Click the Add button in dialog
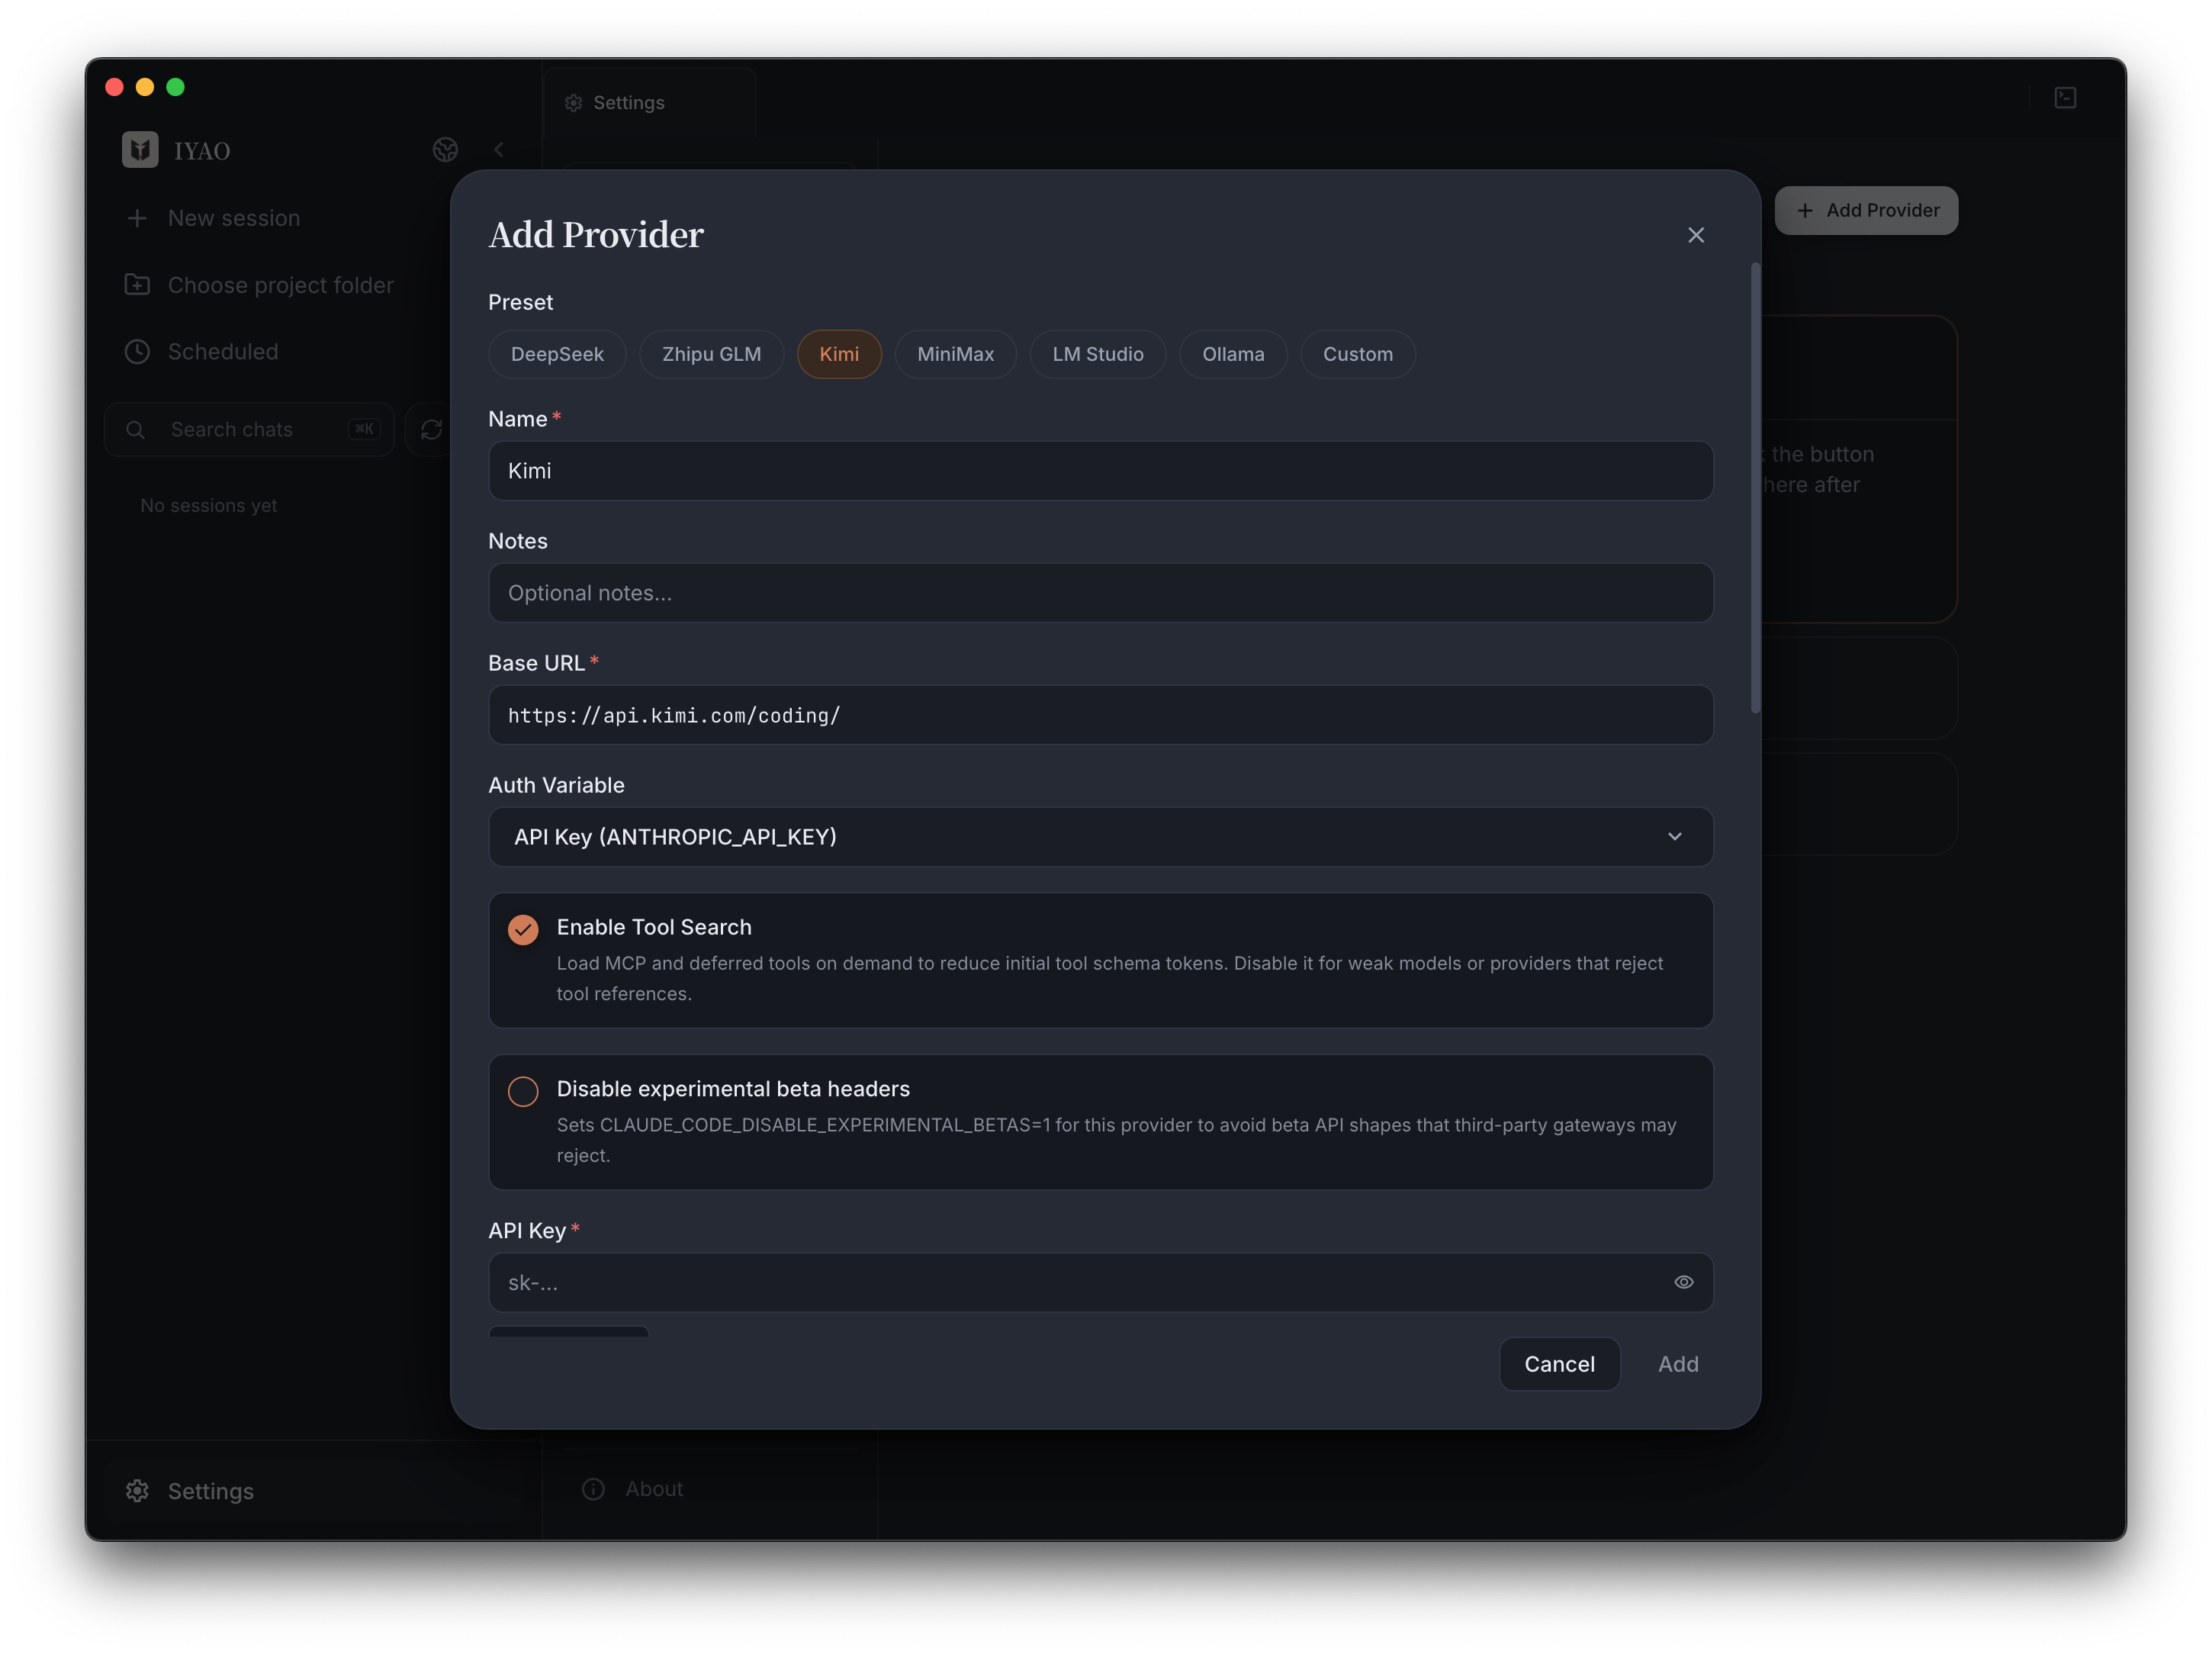The image size is (2212, 1654). click(x=1678, y=1364)
